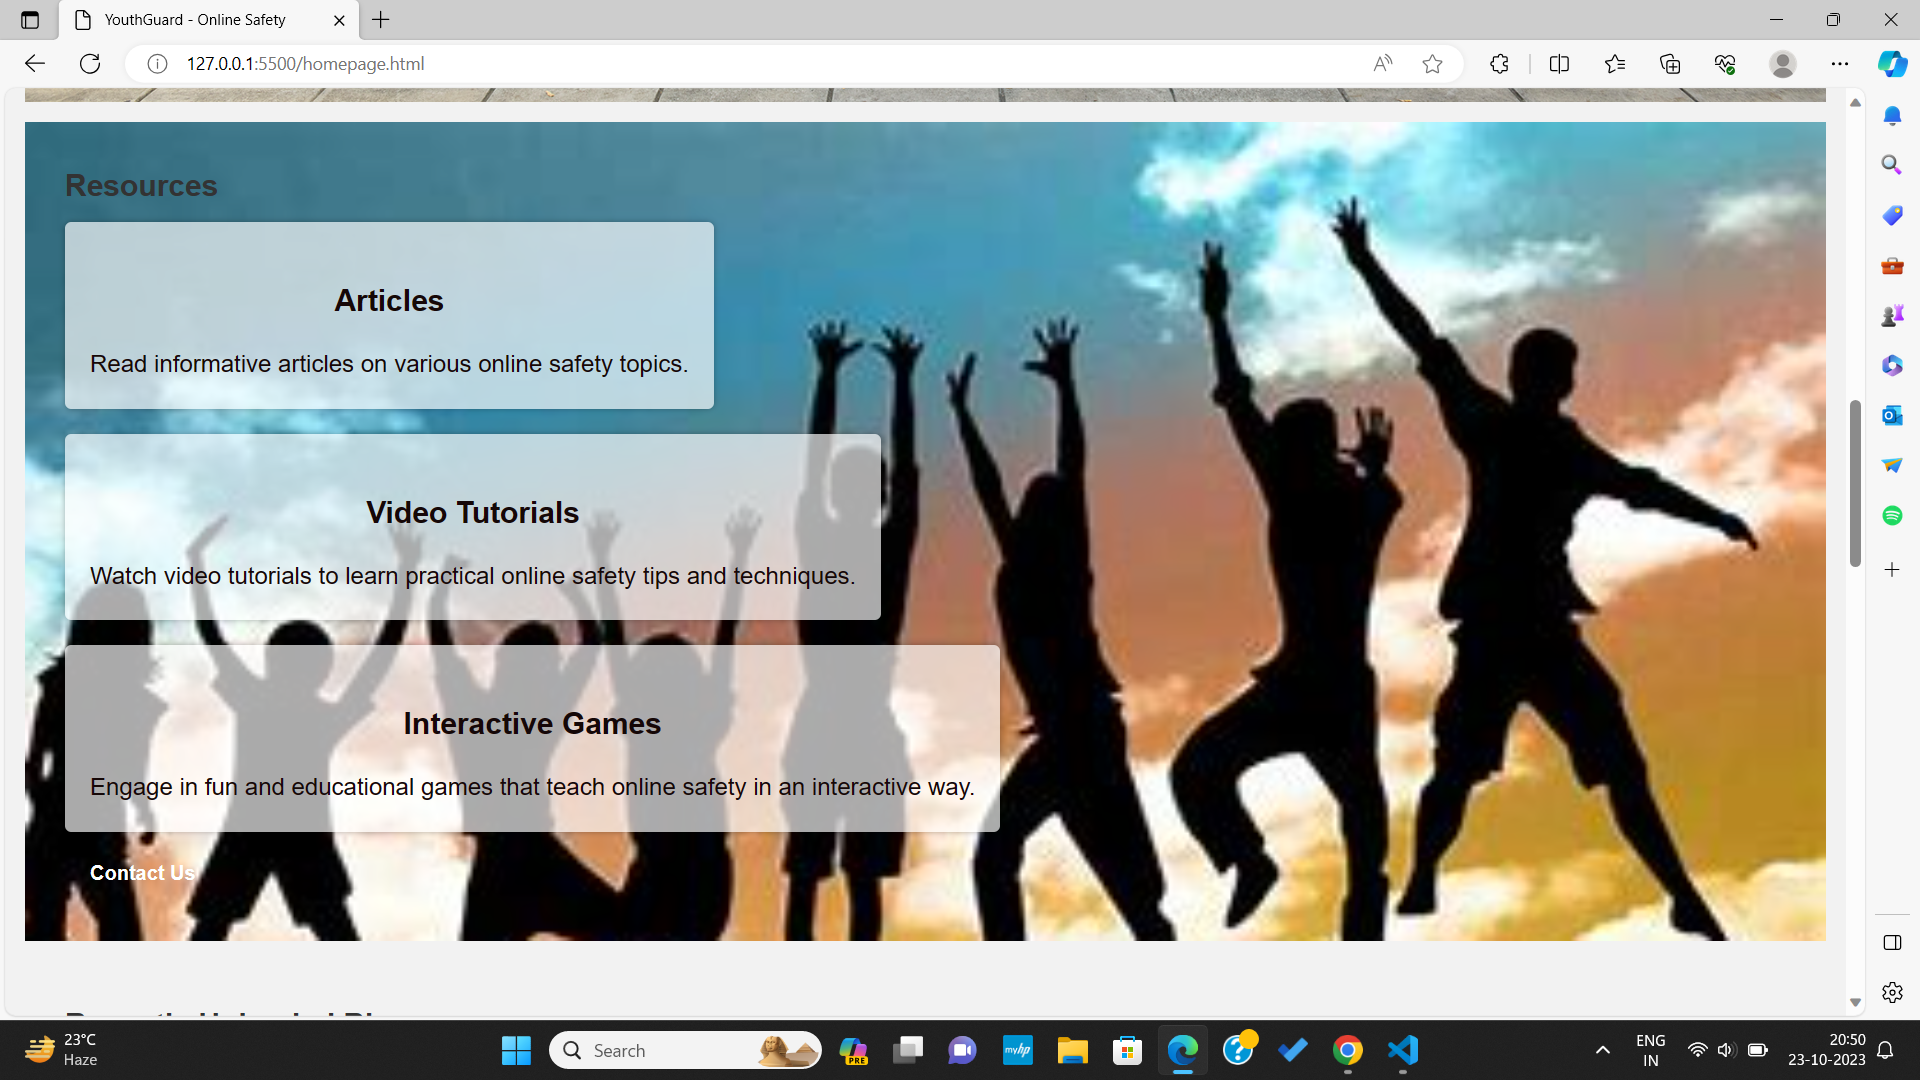
Task: Click the page vertical scrollbar thumb
Action: click(x=1855, y=483)
